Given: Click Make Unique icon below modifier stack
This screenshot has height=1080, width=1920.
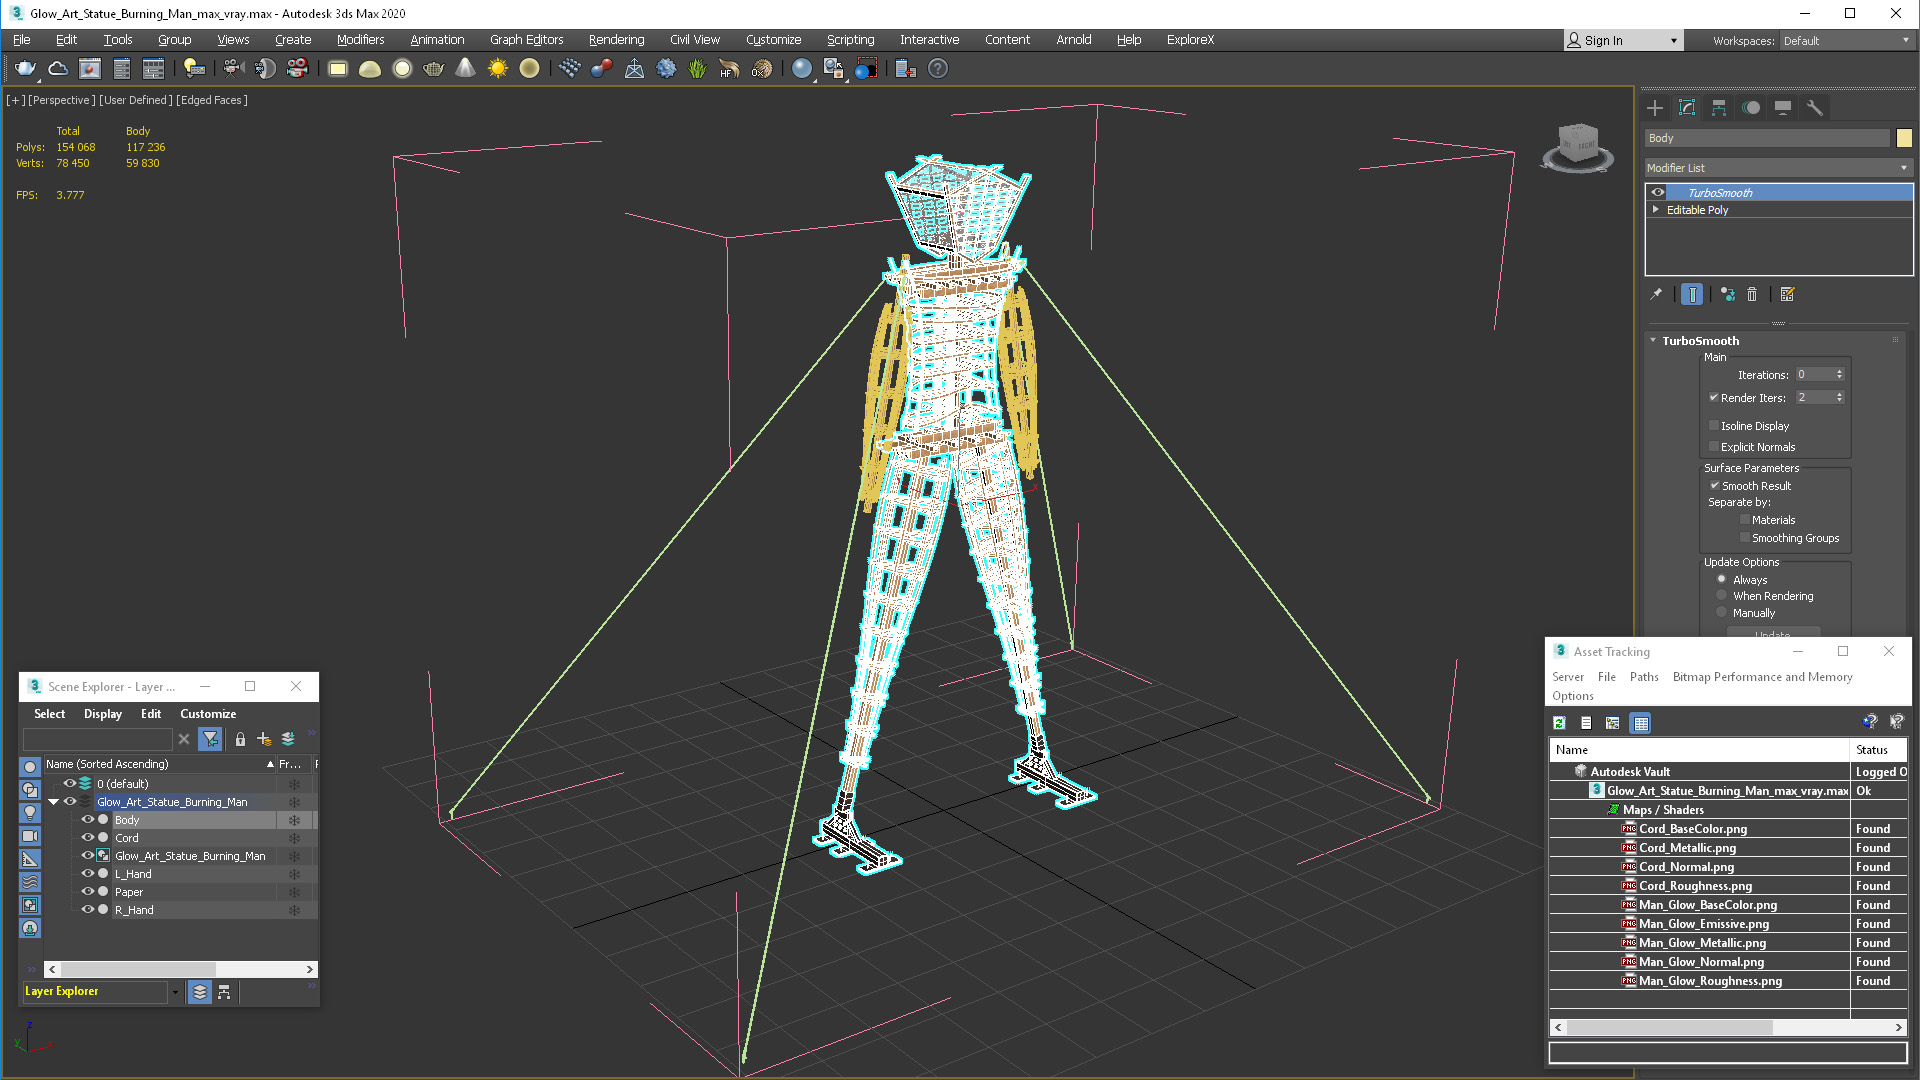Looking at the screenshot, I should (1727, 294).
